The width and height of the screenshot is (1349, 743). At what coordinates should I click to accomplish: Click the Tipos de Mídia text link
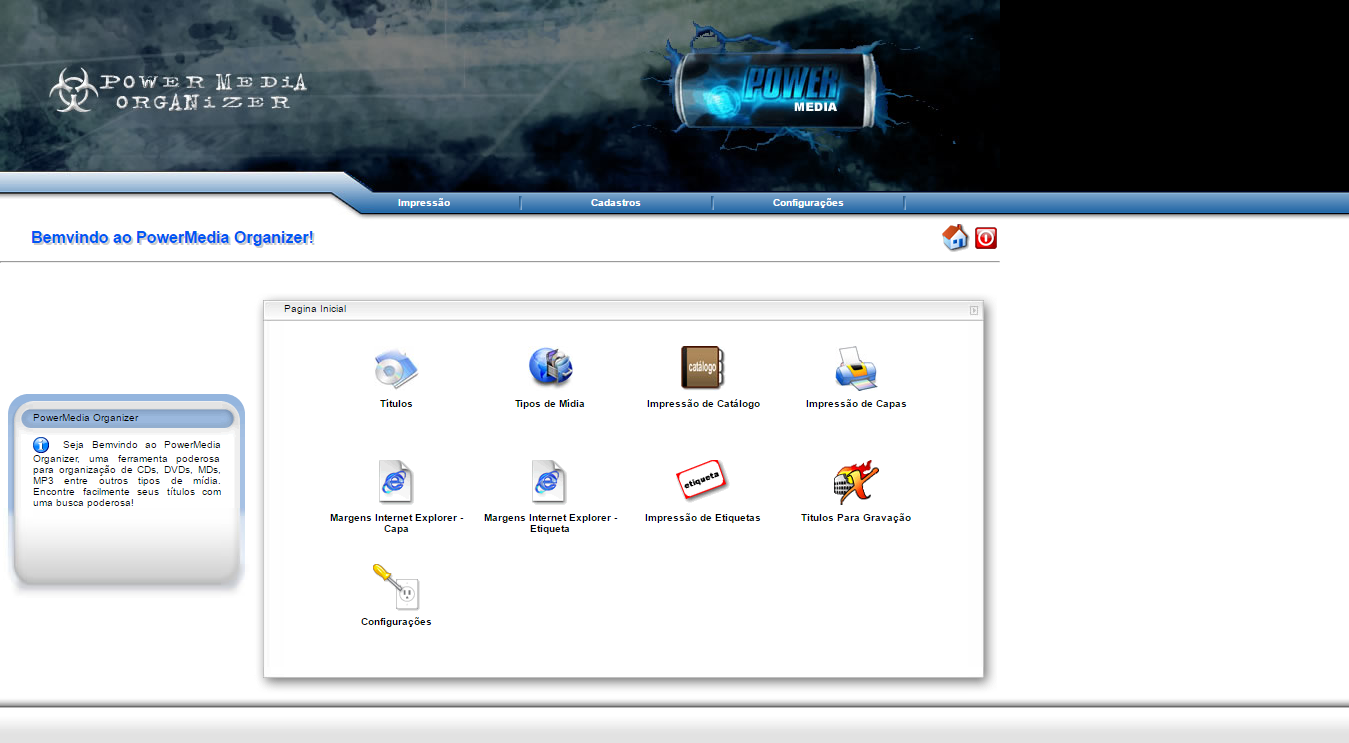tap(550, 404)
